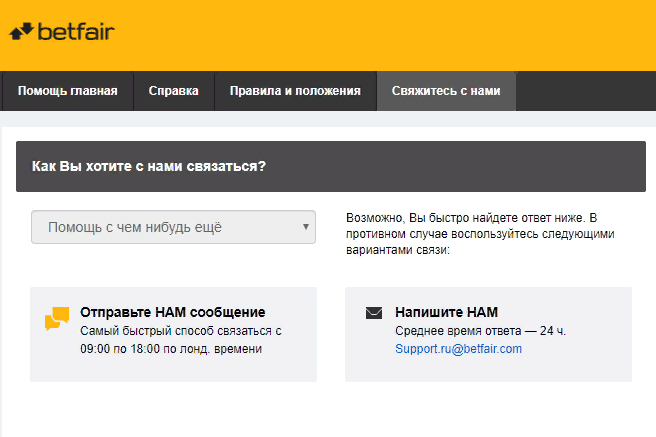656x437 pixels.
Task: Click text 09:00 по 18:00 по лонд. времени
Action: (171, 349)
